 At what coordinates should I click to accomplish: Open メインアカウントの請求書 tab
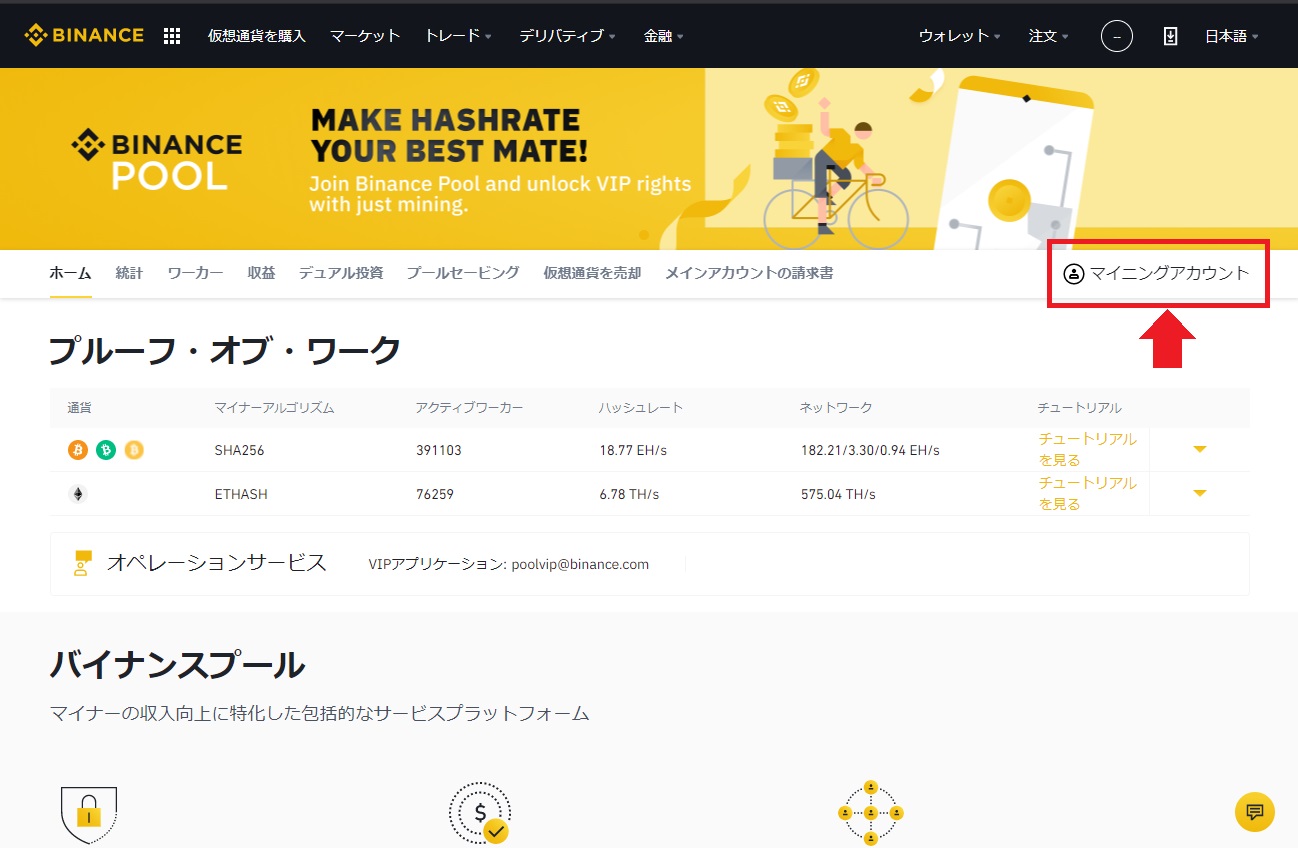(x=749, y=273)
